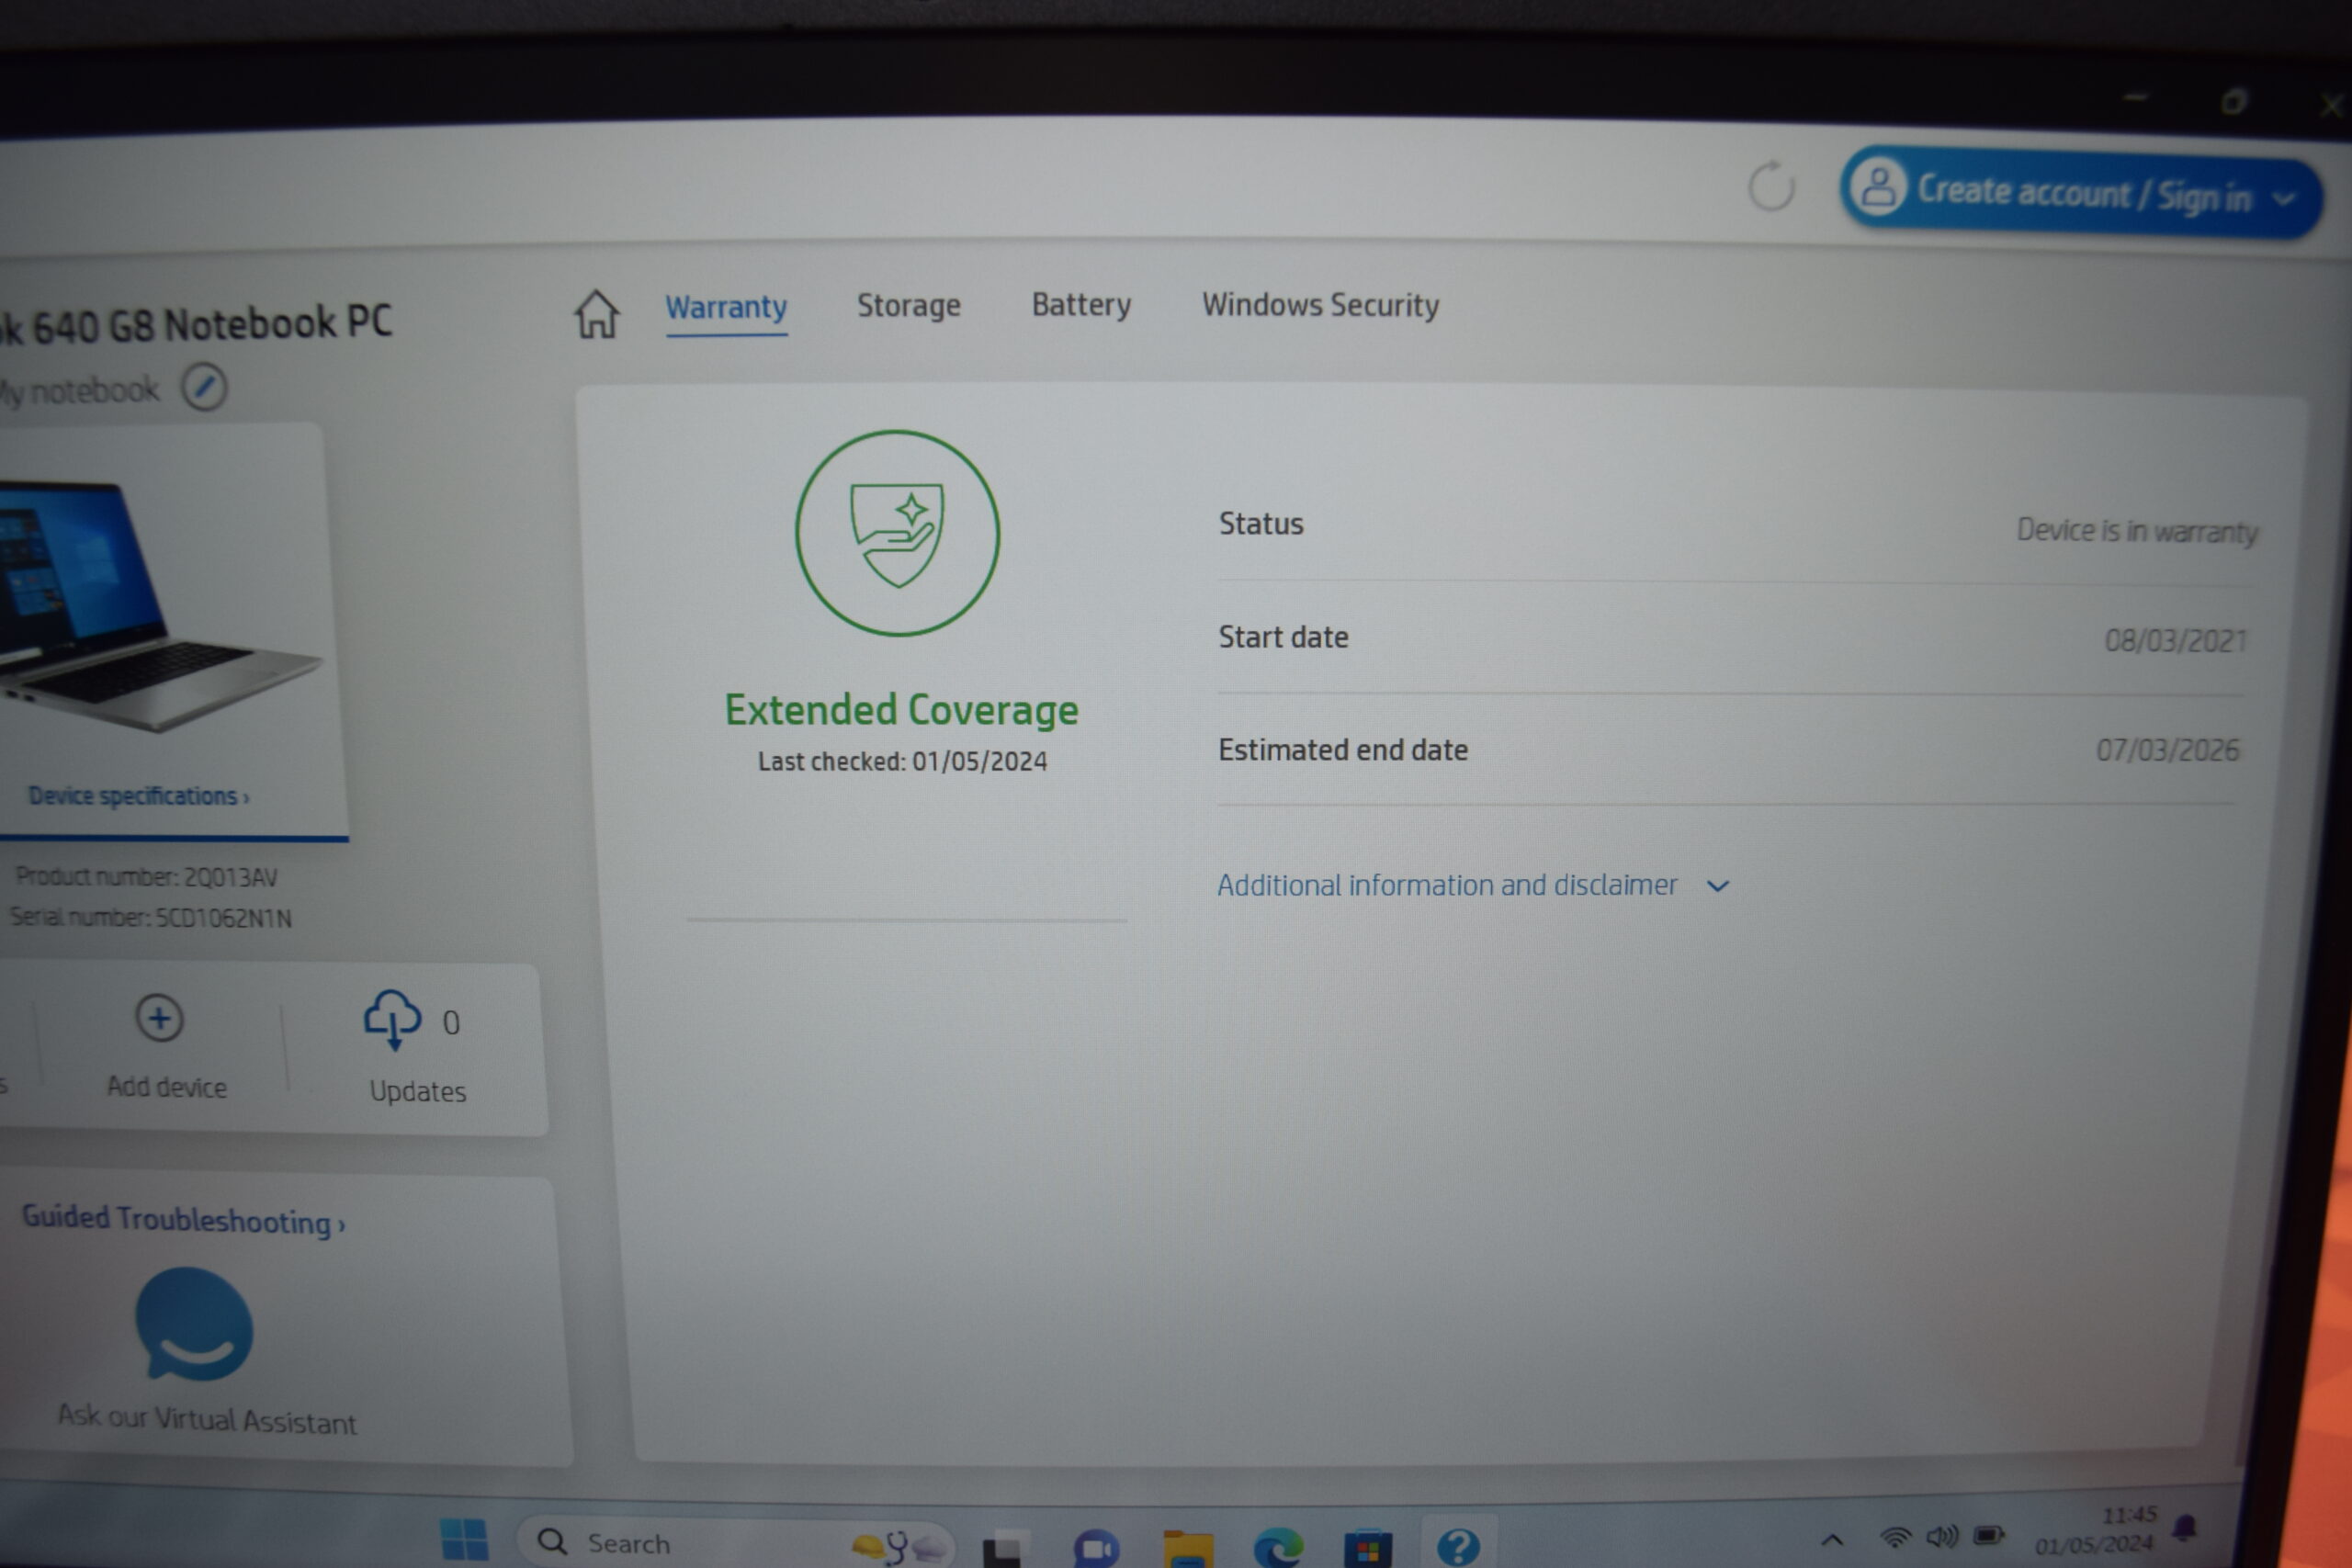Open HP Support Assistant taskbar icon

1458,1547
